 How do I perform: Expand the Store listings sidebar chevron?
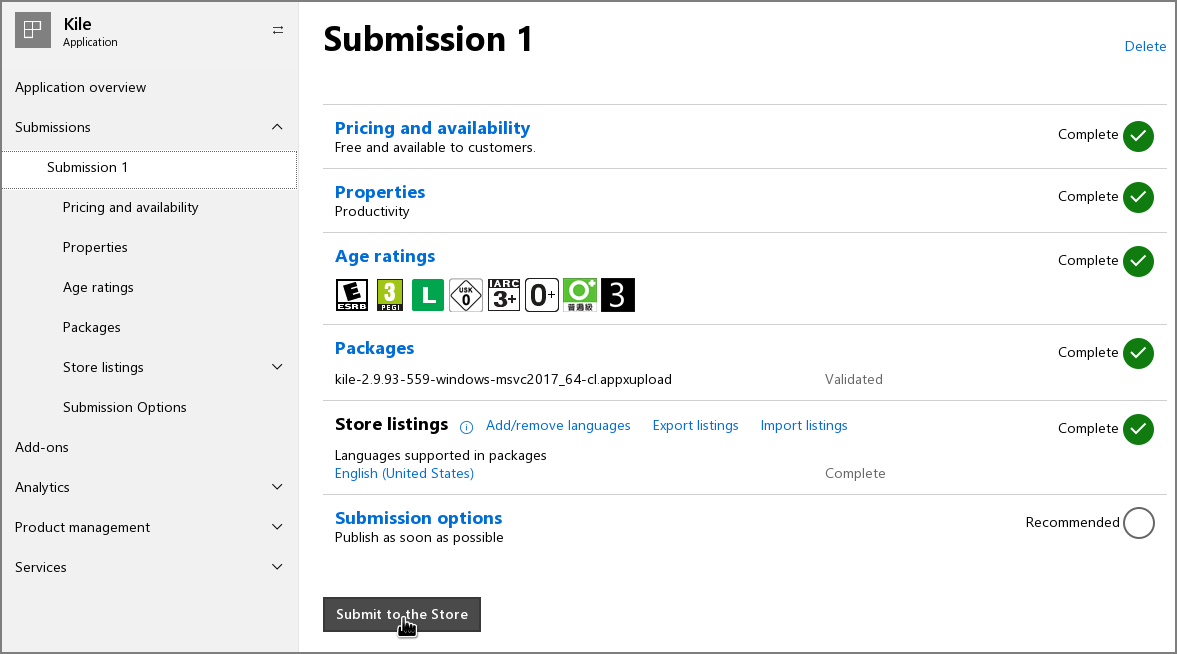coord(277,367)
